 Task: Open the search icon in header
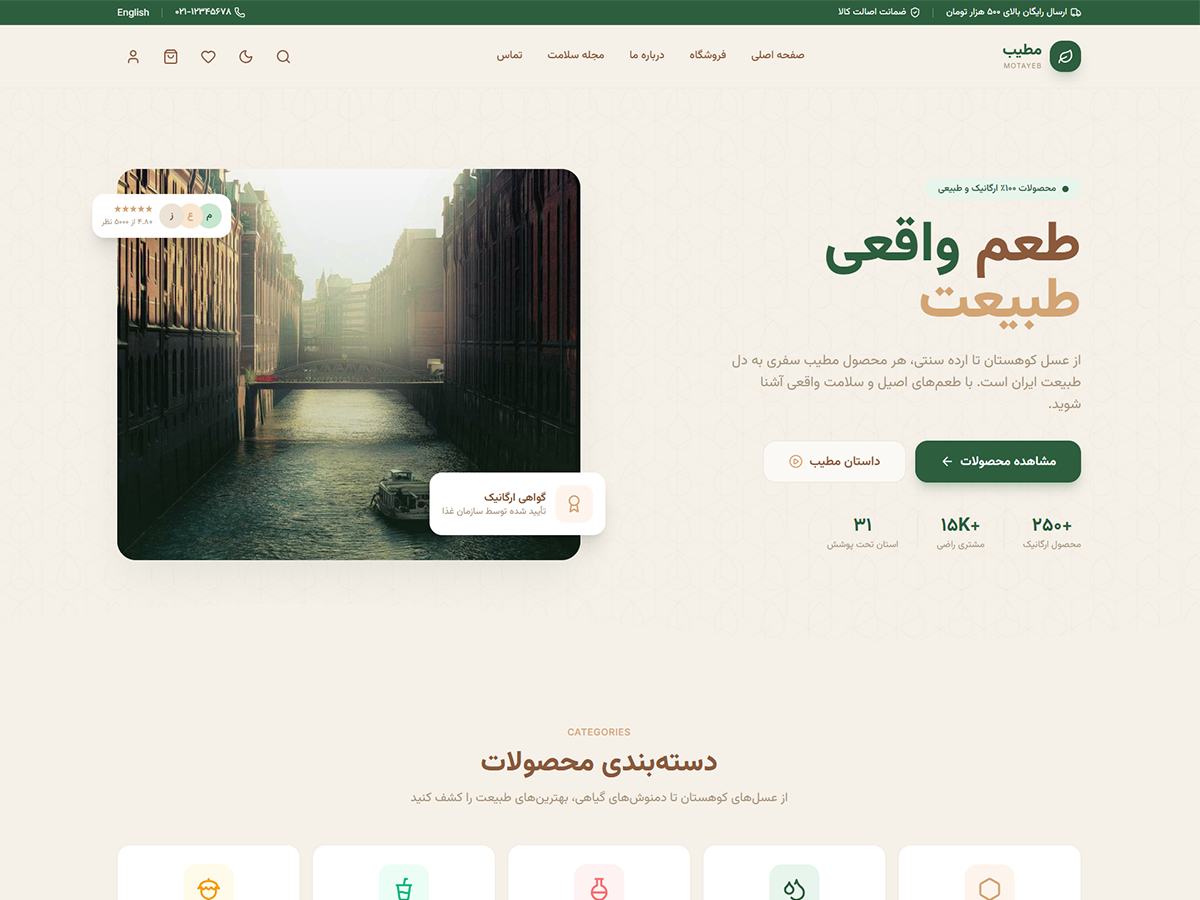(x=283, y=56)
